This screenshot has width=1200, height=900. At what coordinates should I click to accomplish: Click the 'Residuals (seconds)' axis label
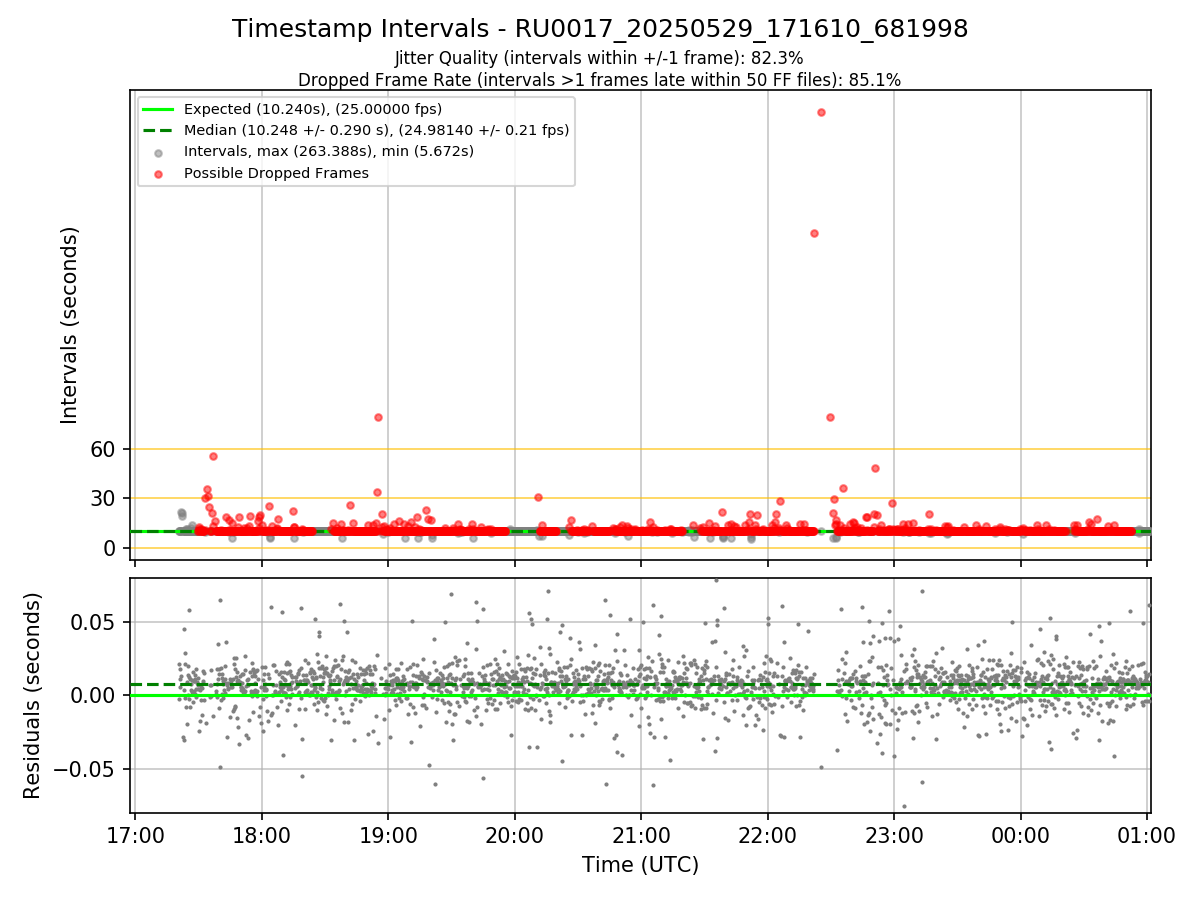(32, 695)
